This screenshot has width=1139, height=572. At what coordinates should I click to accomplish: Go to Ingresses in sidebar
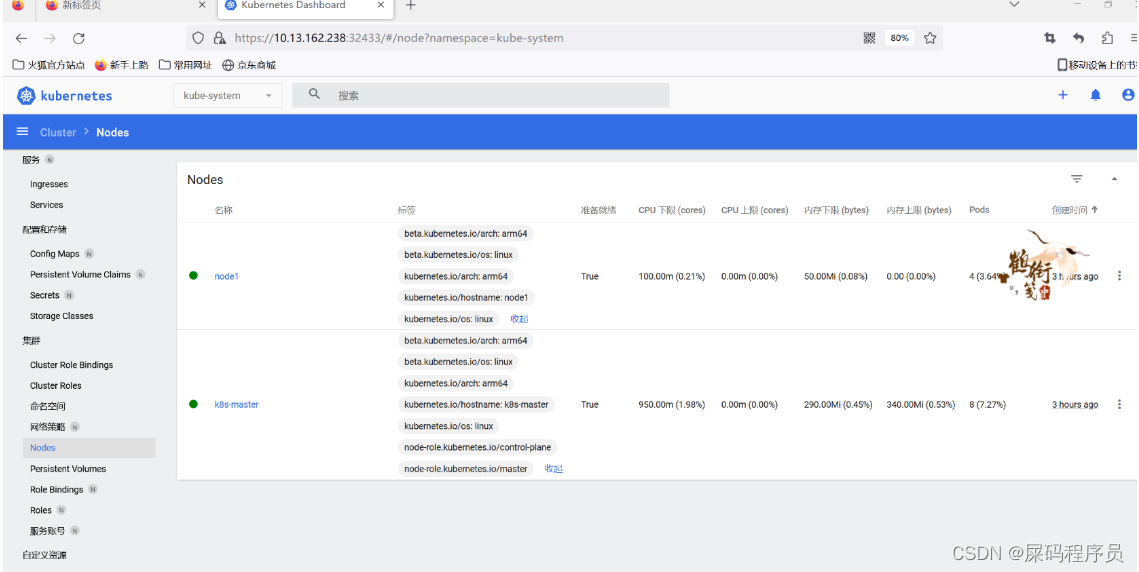(49, 184)
